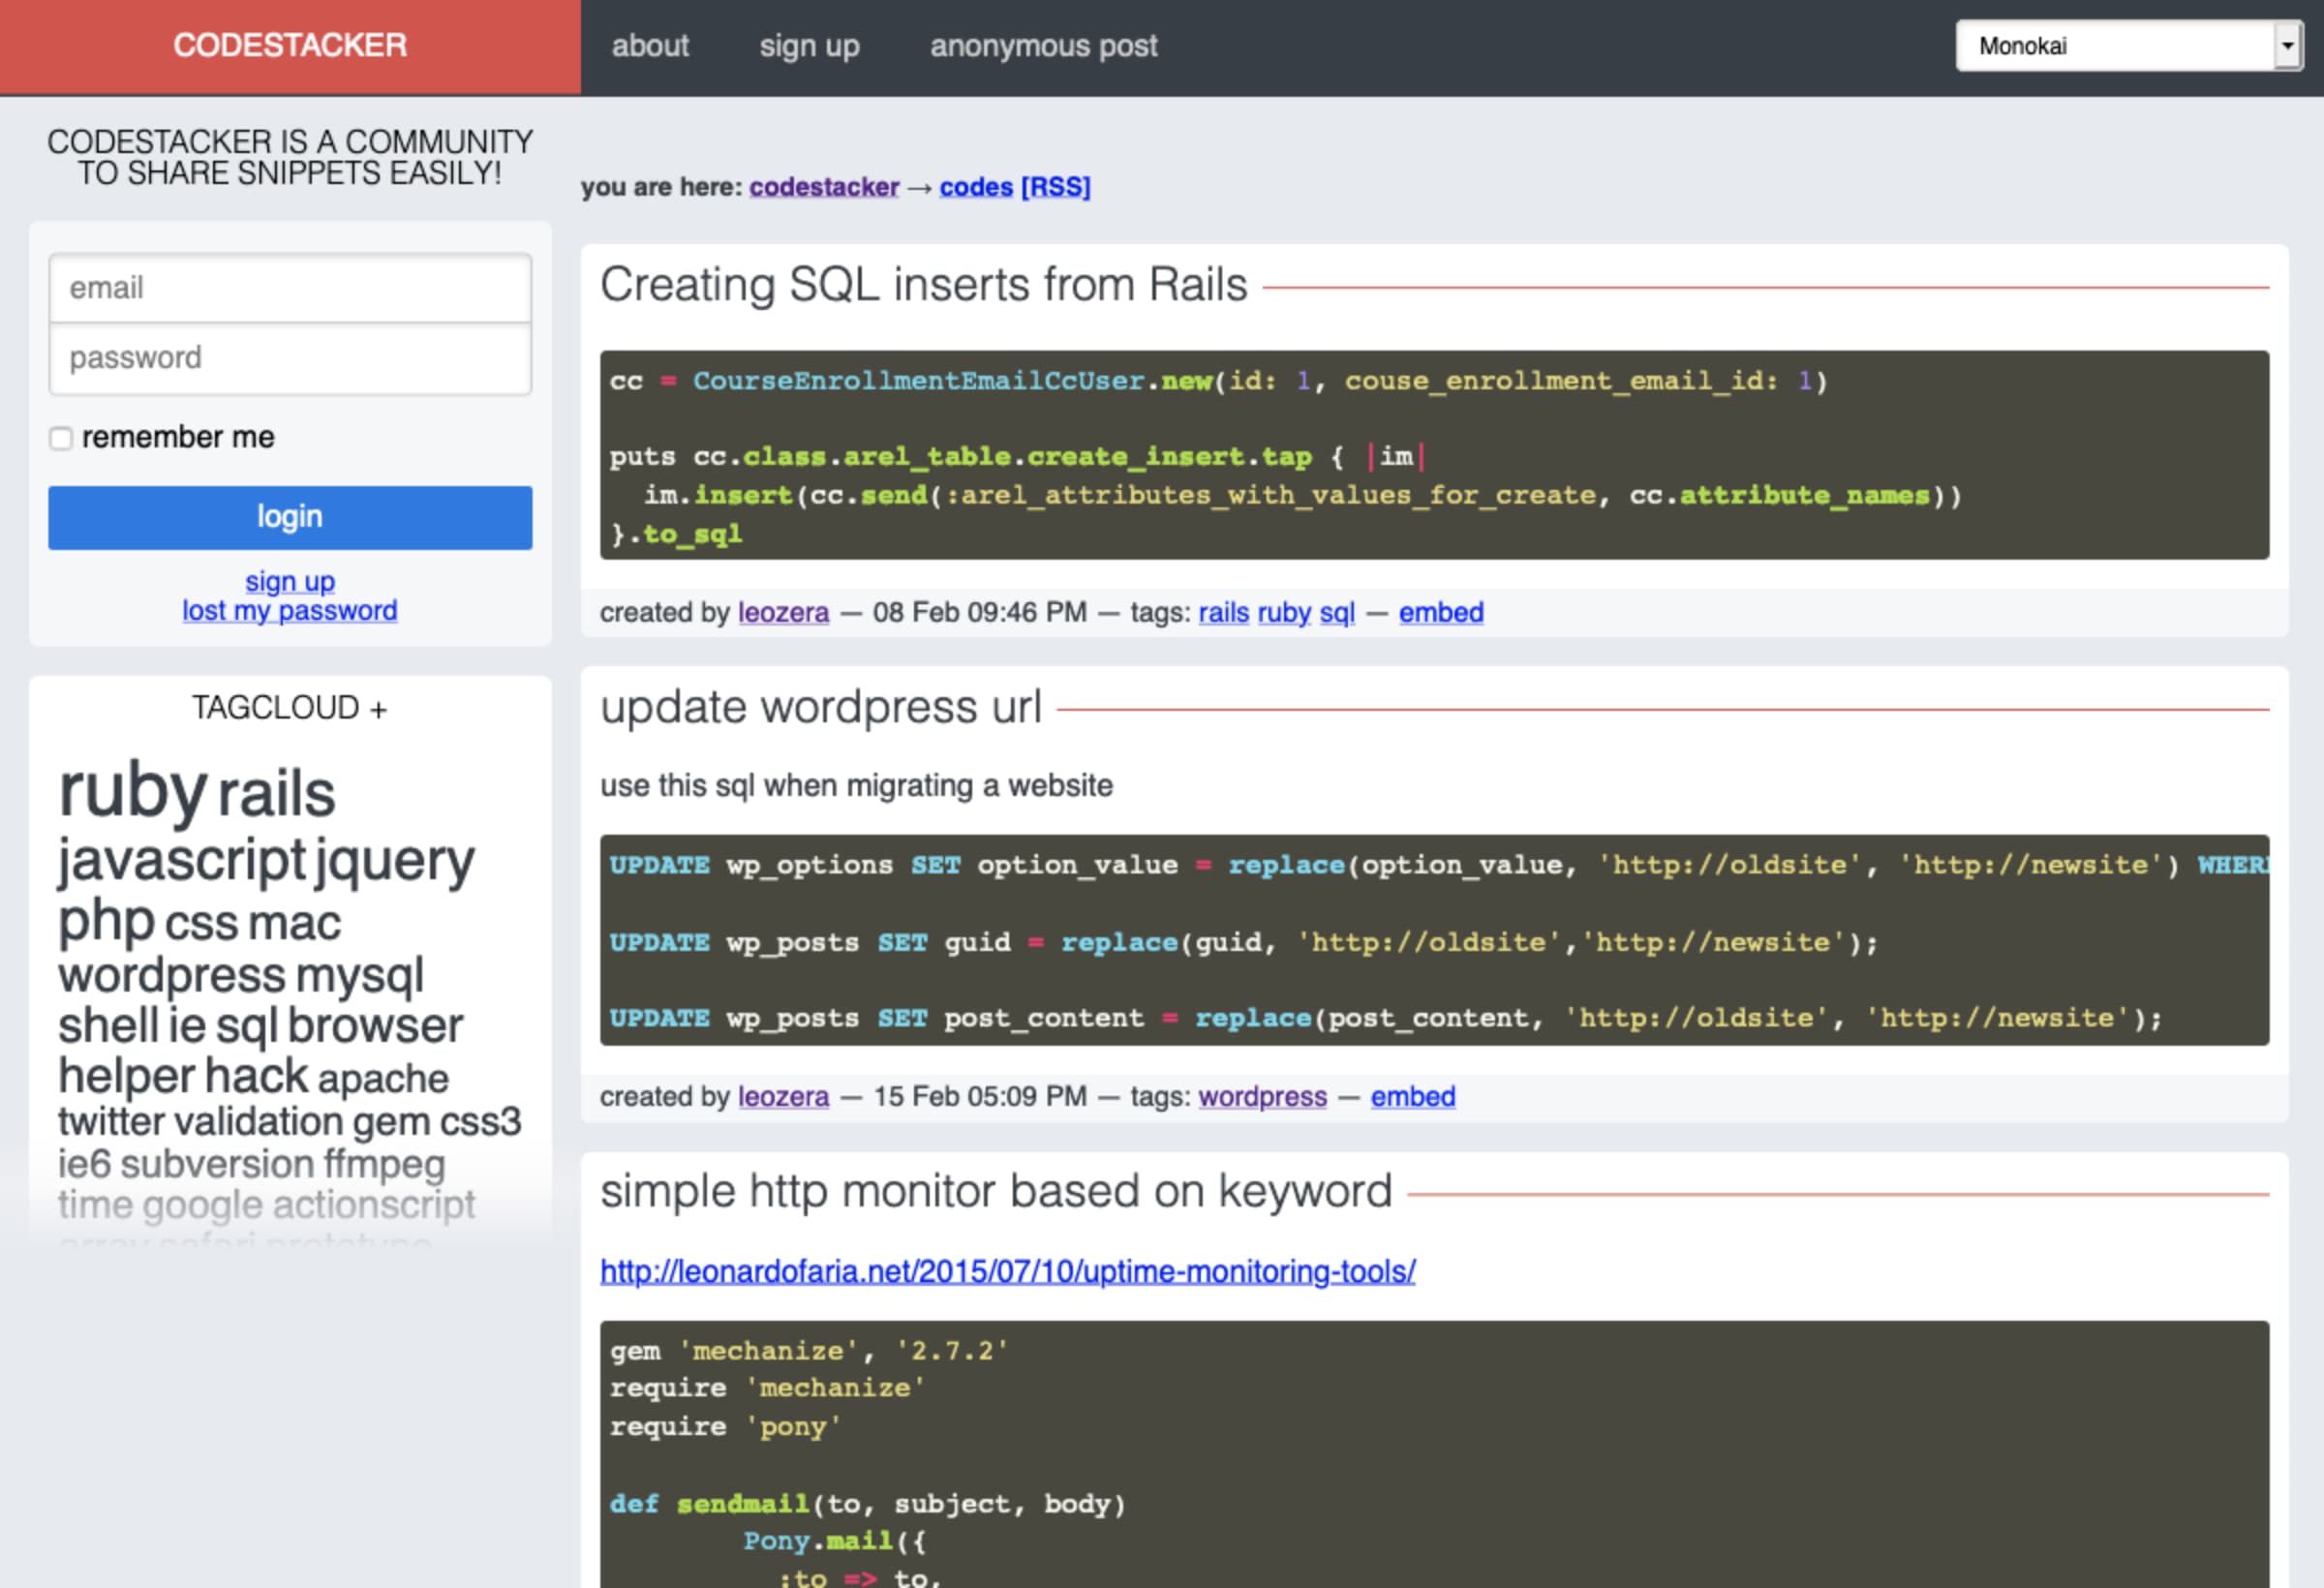Click the about navigation menu item
Viewport: 2324px width, 1588px height.
(652, 46)
